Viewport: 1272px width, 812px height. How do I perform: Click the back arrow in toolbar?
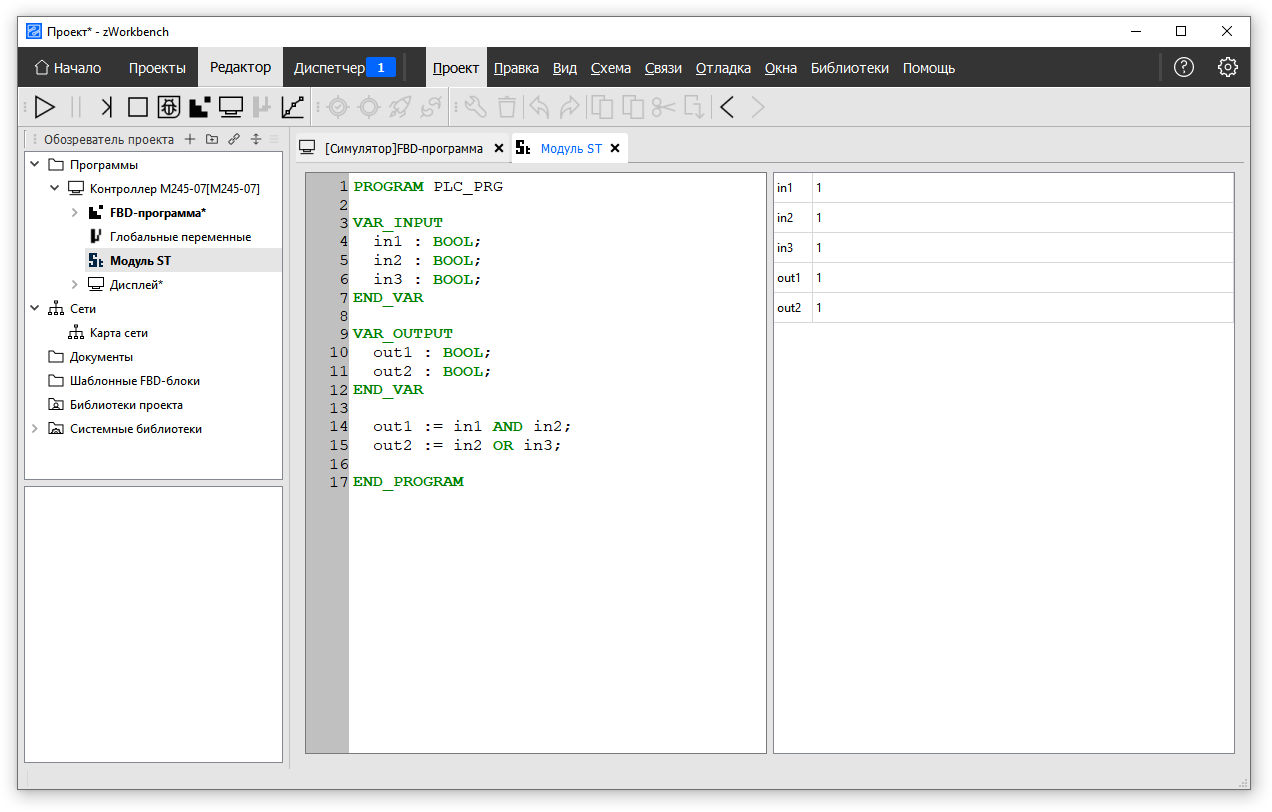coord(727,107)
